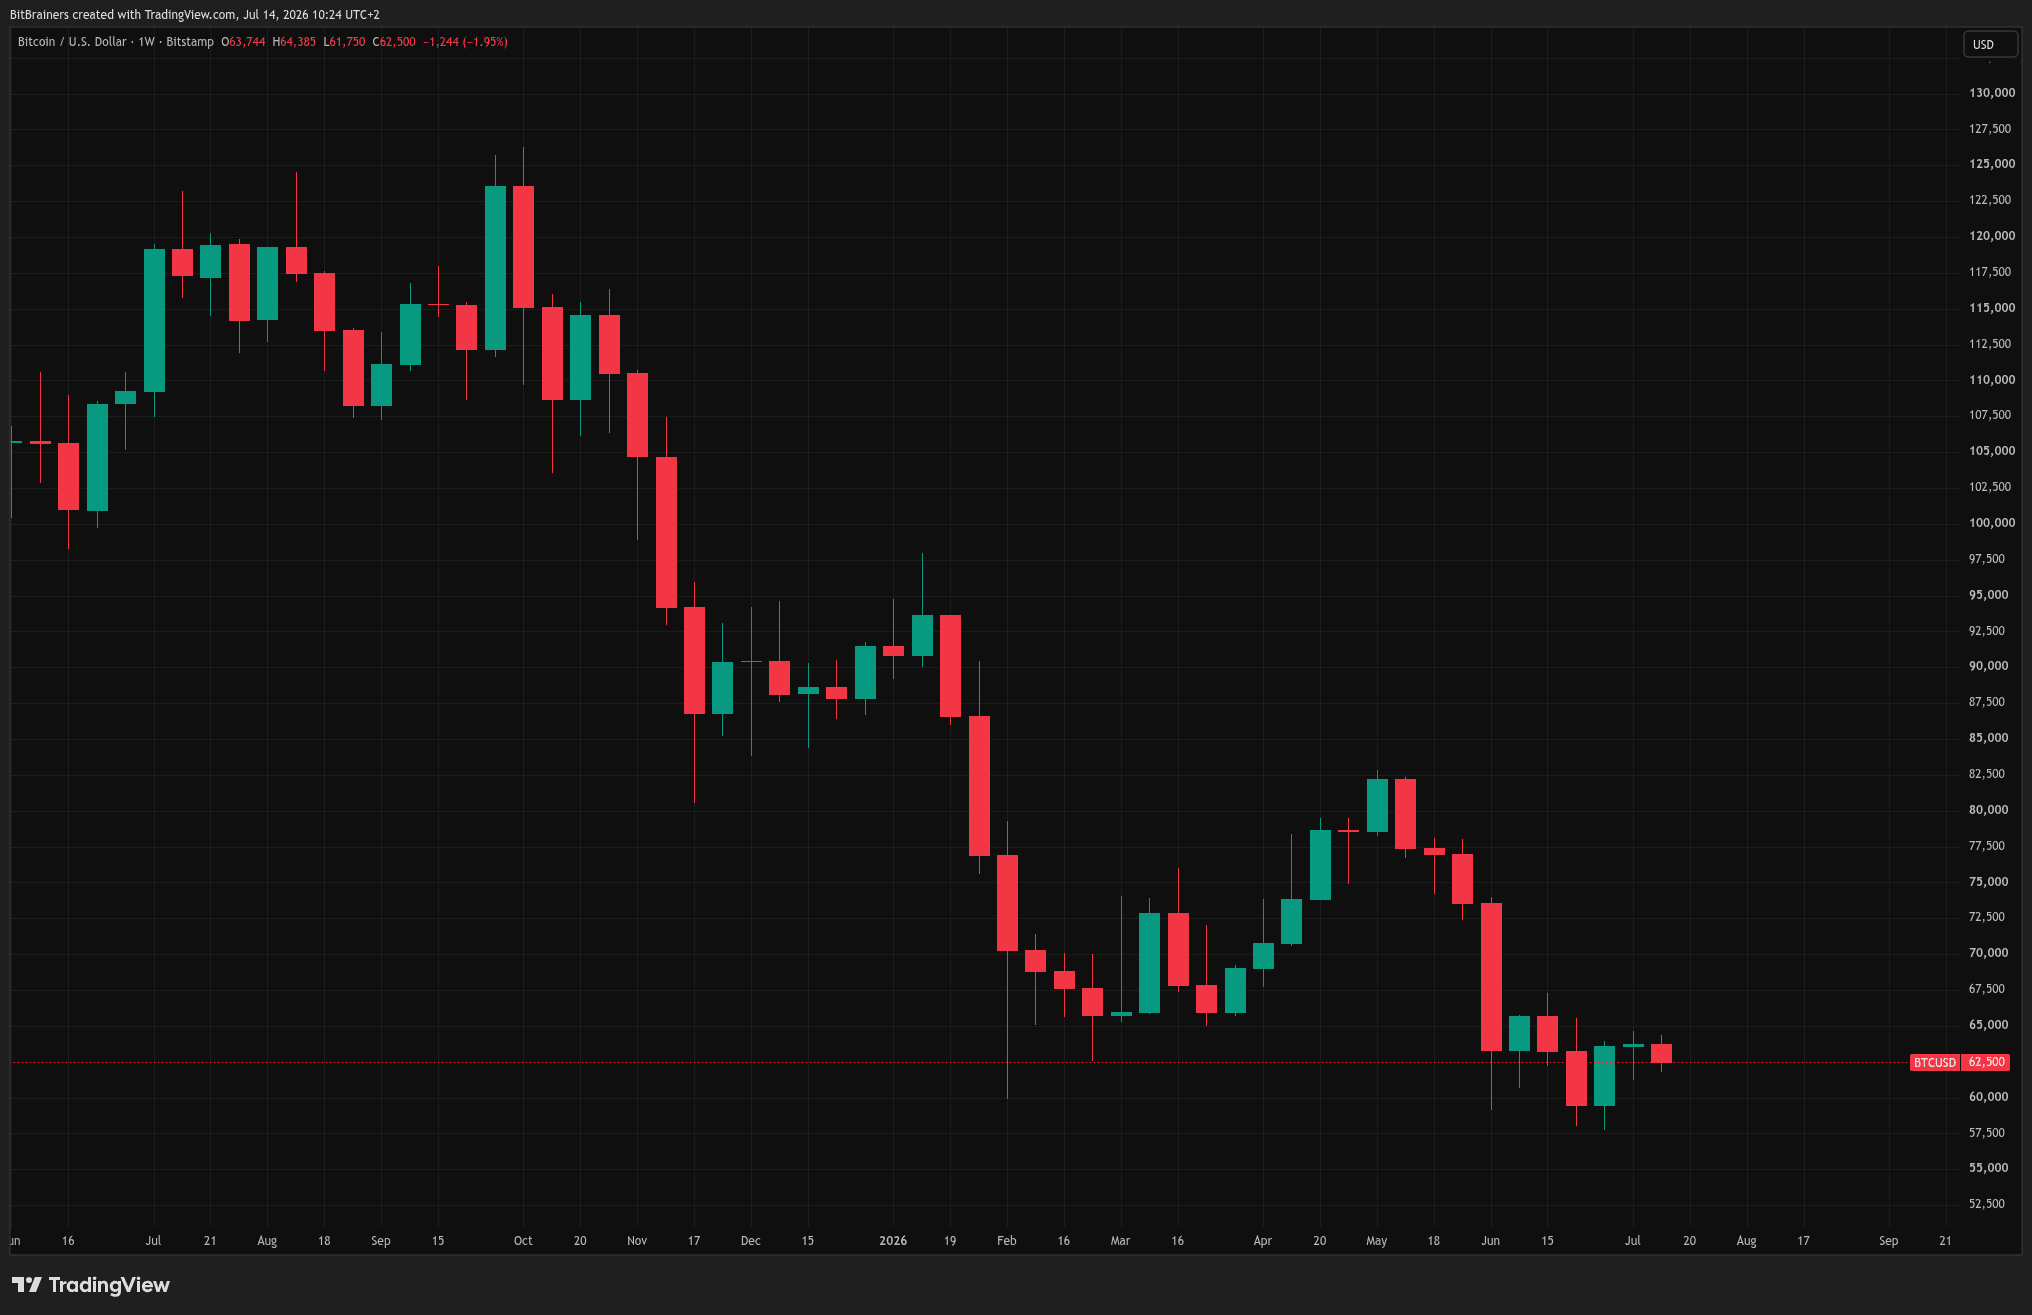Click the BTCUSD price line label
Viewport: 2032px width, 1315px height.
point(1934,1062)
